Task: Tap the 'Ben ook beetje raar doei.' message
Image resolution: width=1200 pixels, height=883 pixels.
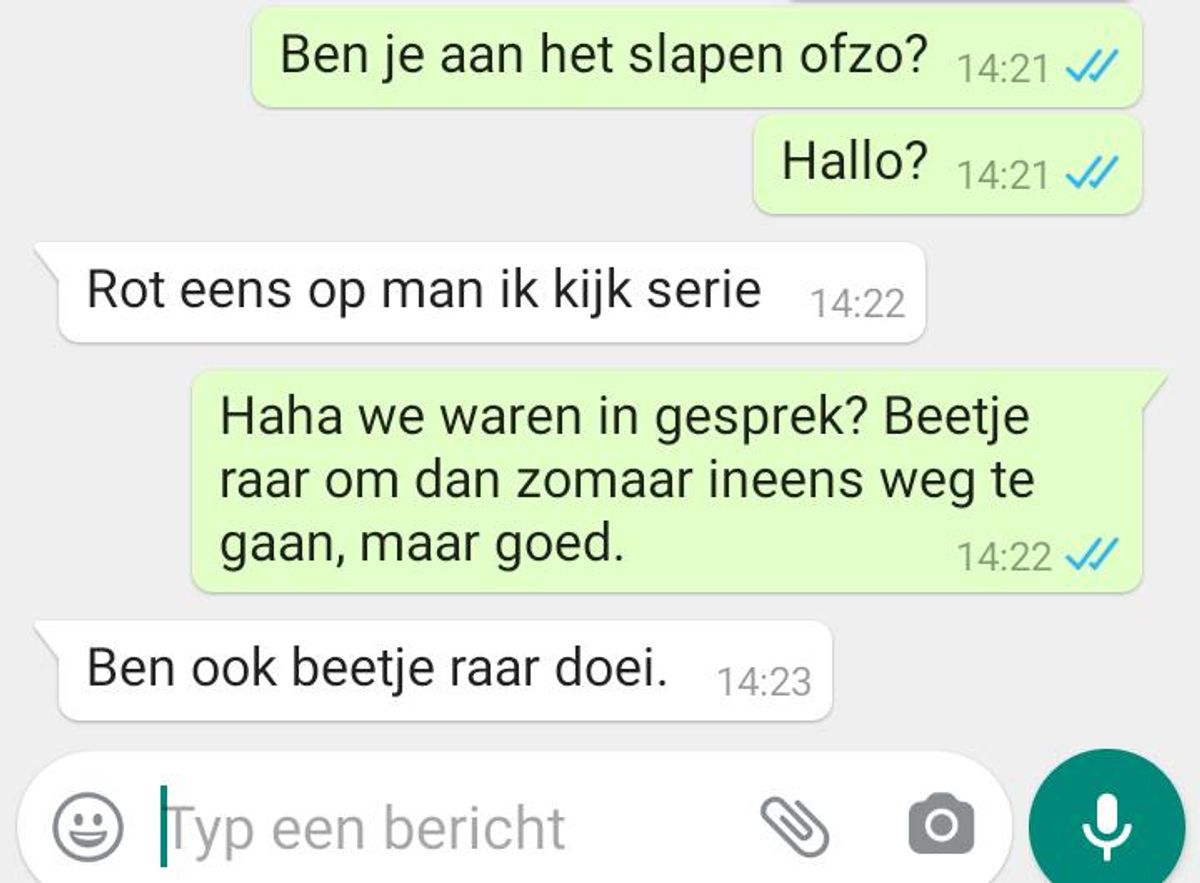Action: point(434,670)
